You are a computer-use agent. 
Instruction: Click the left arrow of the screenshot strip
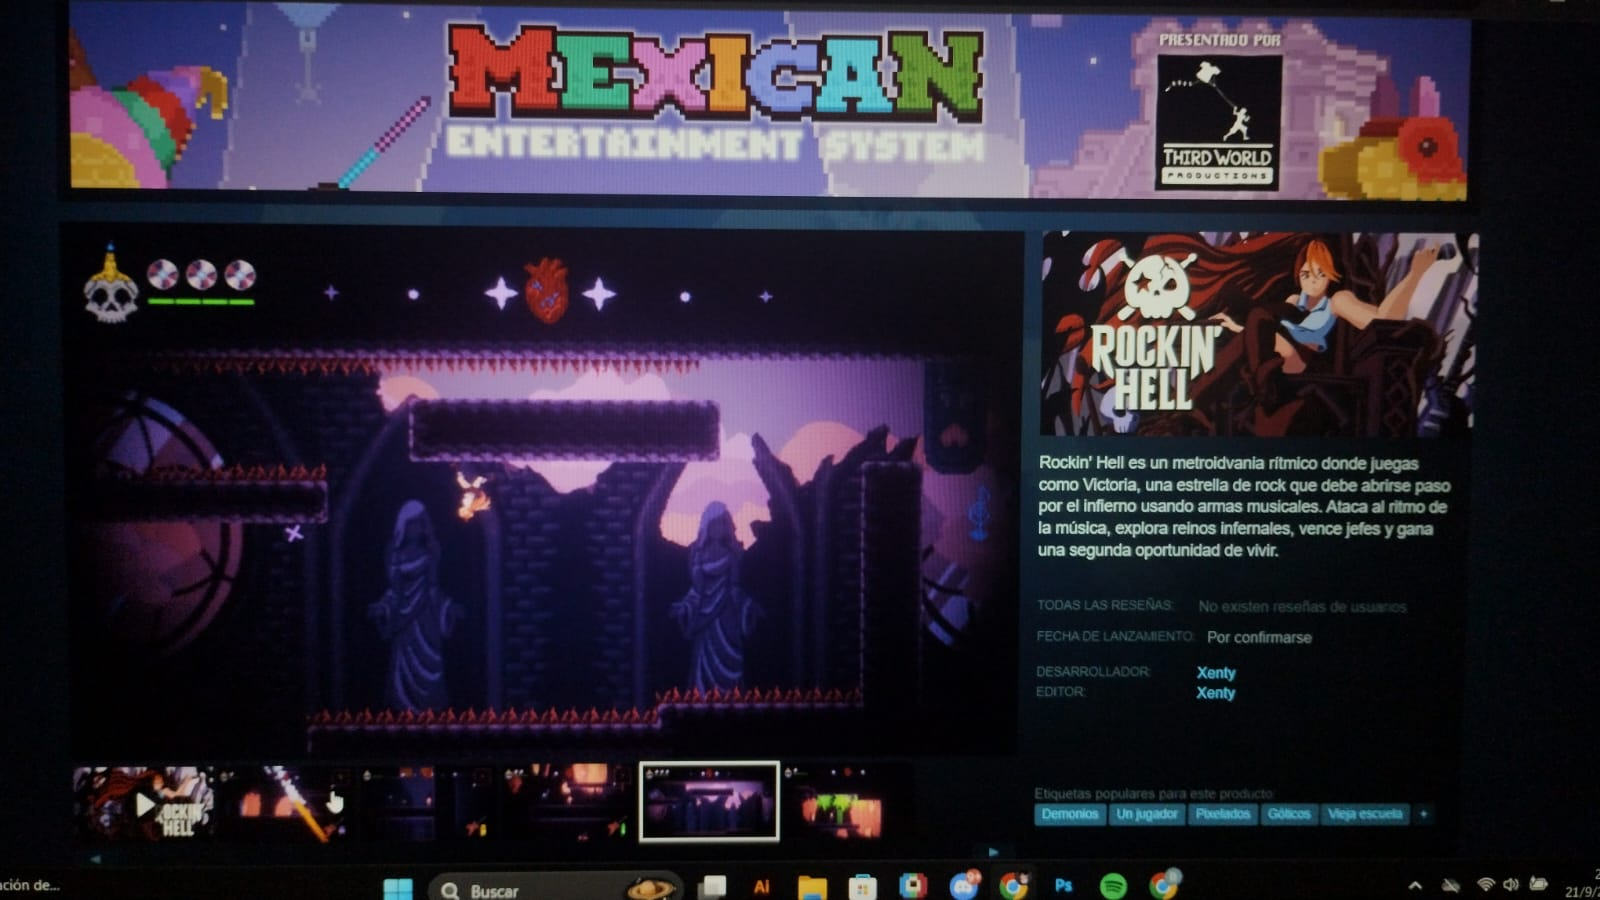click(95, 858)
